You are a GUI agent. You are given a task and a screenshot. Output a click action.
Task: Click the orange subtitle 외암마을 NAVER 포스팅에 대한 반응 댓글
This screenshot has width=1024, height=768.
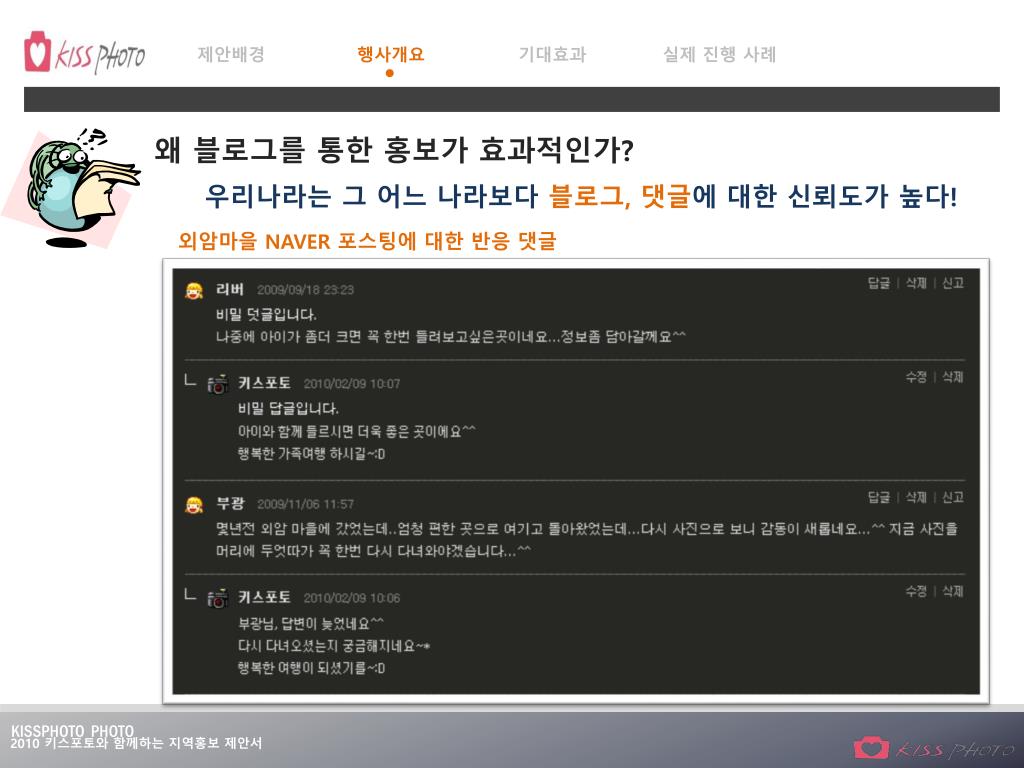point(367,241)
